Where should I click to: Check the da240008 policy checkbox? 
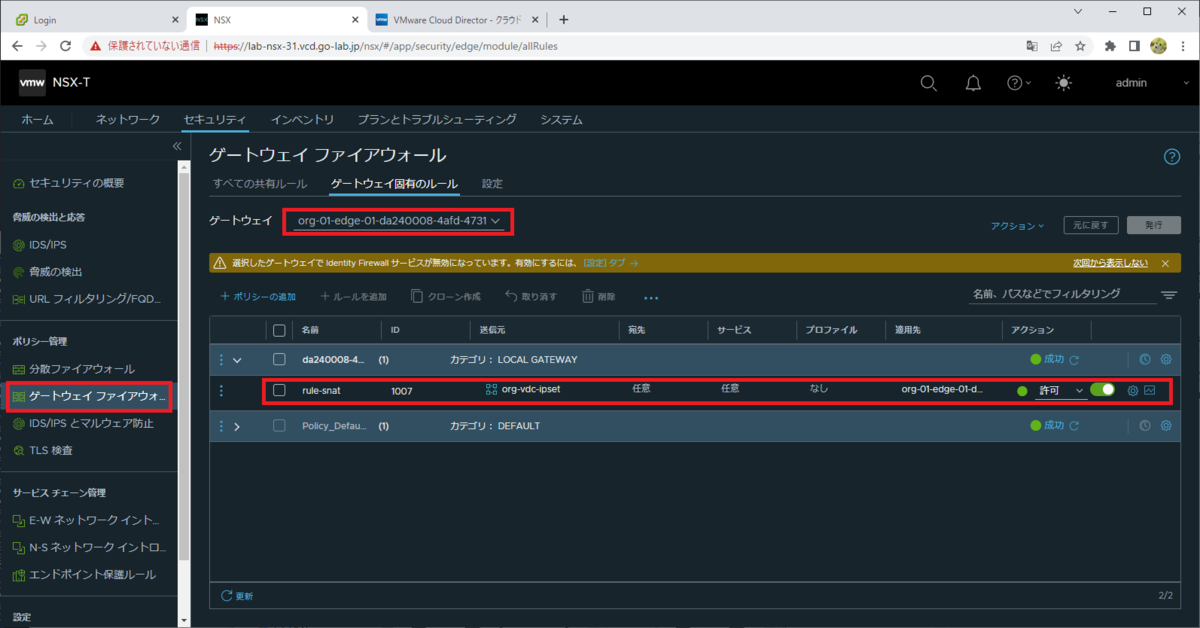[279, 360]
